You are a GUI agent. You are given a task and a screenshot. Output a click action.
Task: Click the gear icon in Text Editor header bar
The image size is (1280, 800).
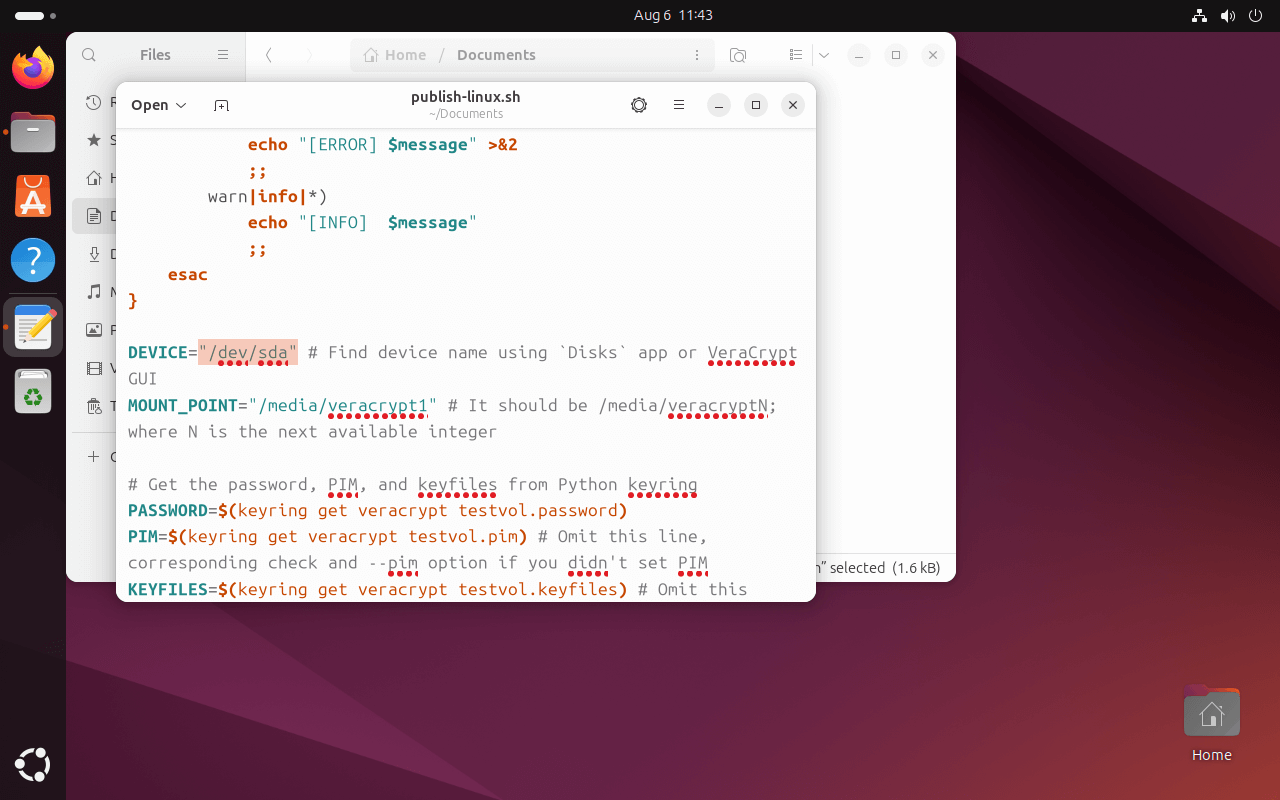638,105
